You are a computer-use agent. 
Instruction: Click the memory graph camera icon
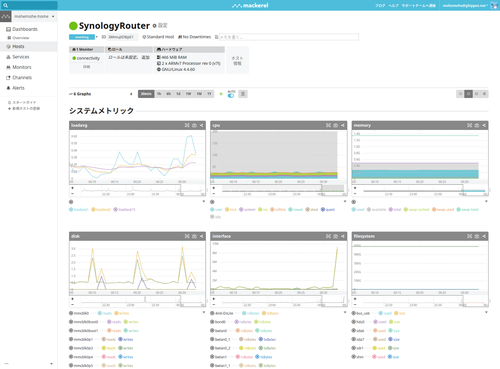(477, 125)
